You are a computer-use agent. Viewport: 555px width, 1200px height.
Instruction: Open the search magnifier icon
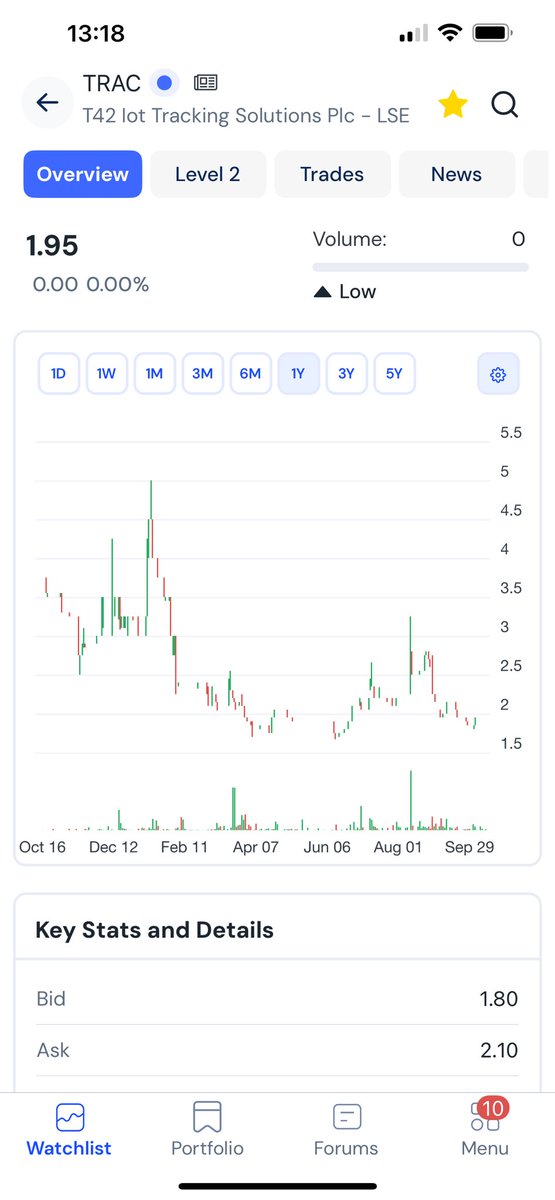tap(505, 104)
